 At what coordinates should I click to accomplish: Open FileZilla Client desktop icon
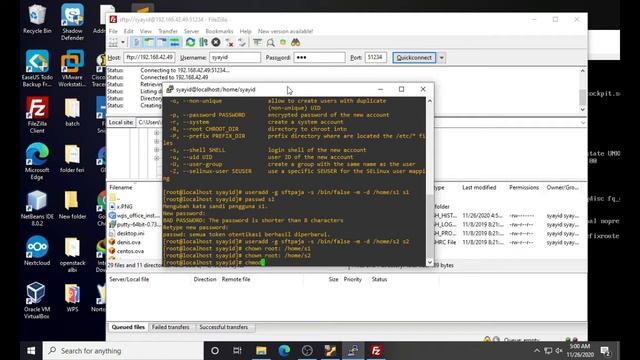(37, 115)
